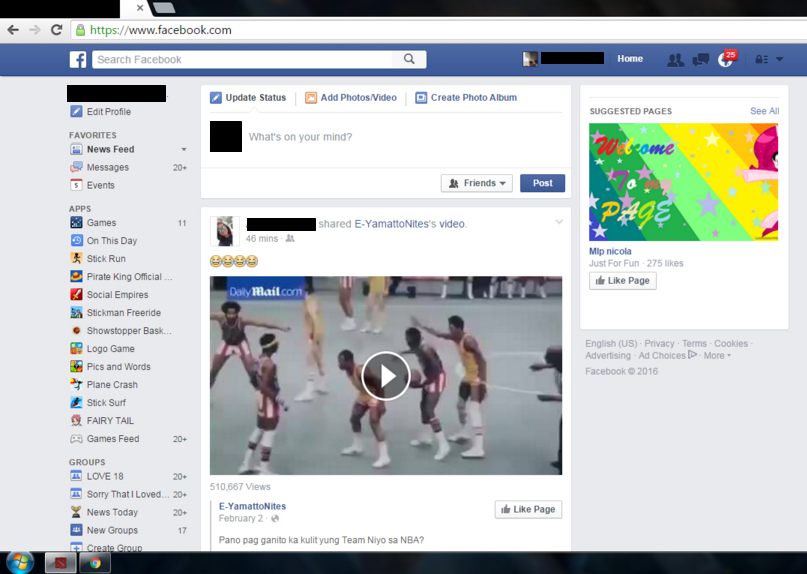Select the Create Photo Album tab
The height and width of the screenshot is (574, 807).
[466, 98]
